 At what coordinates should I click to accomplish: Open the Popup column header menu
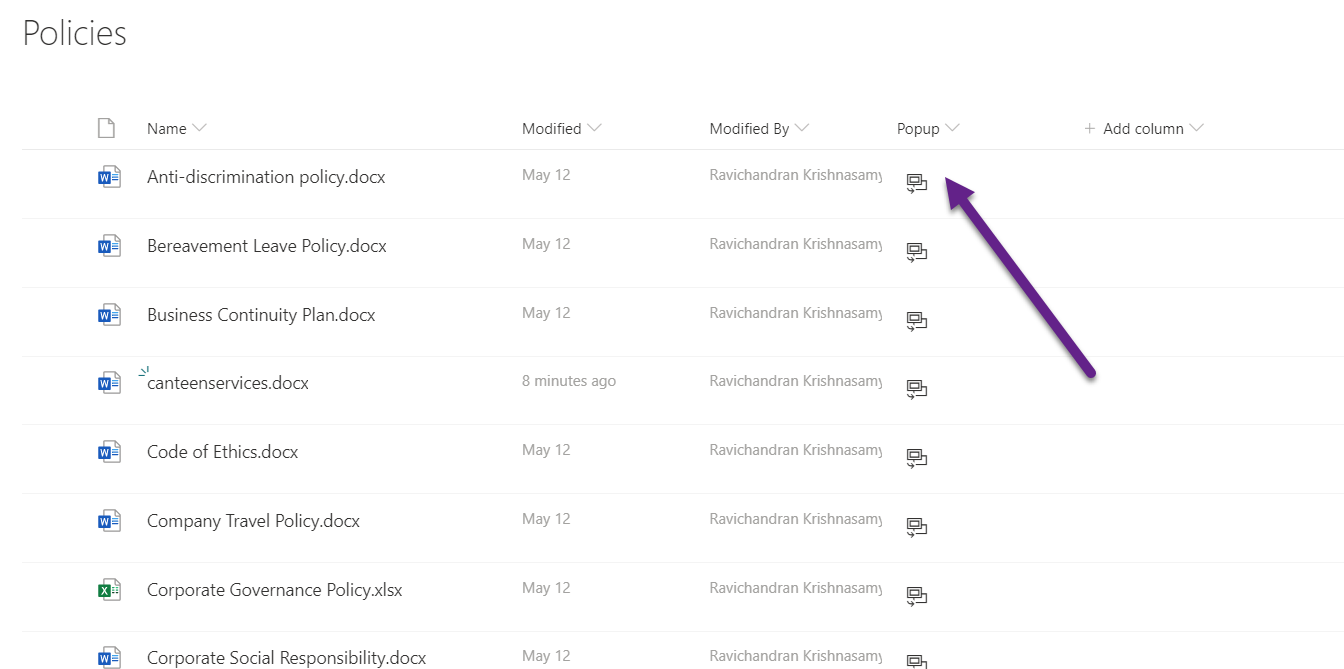[x=952, y=128]
